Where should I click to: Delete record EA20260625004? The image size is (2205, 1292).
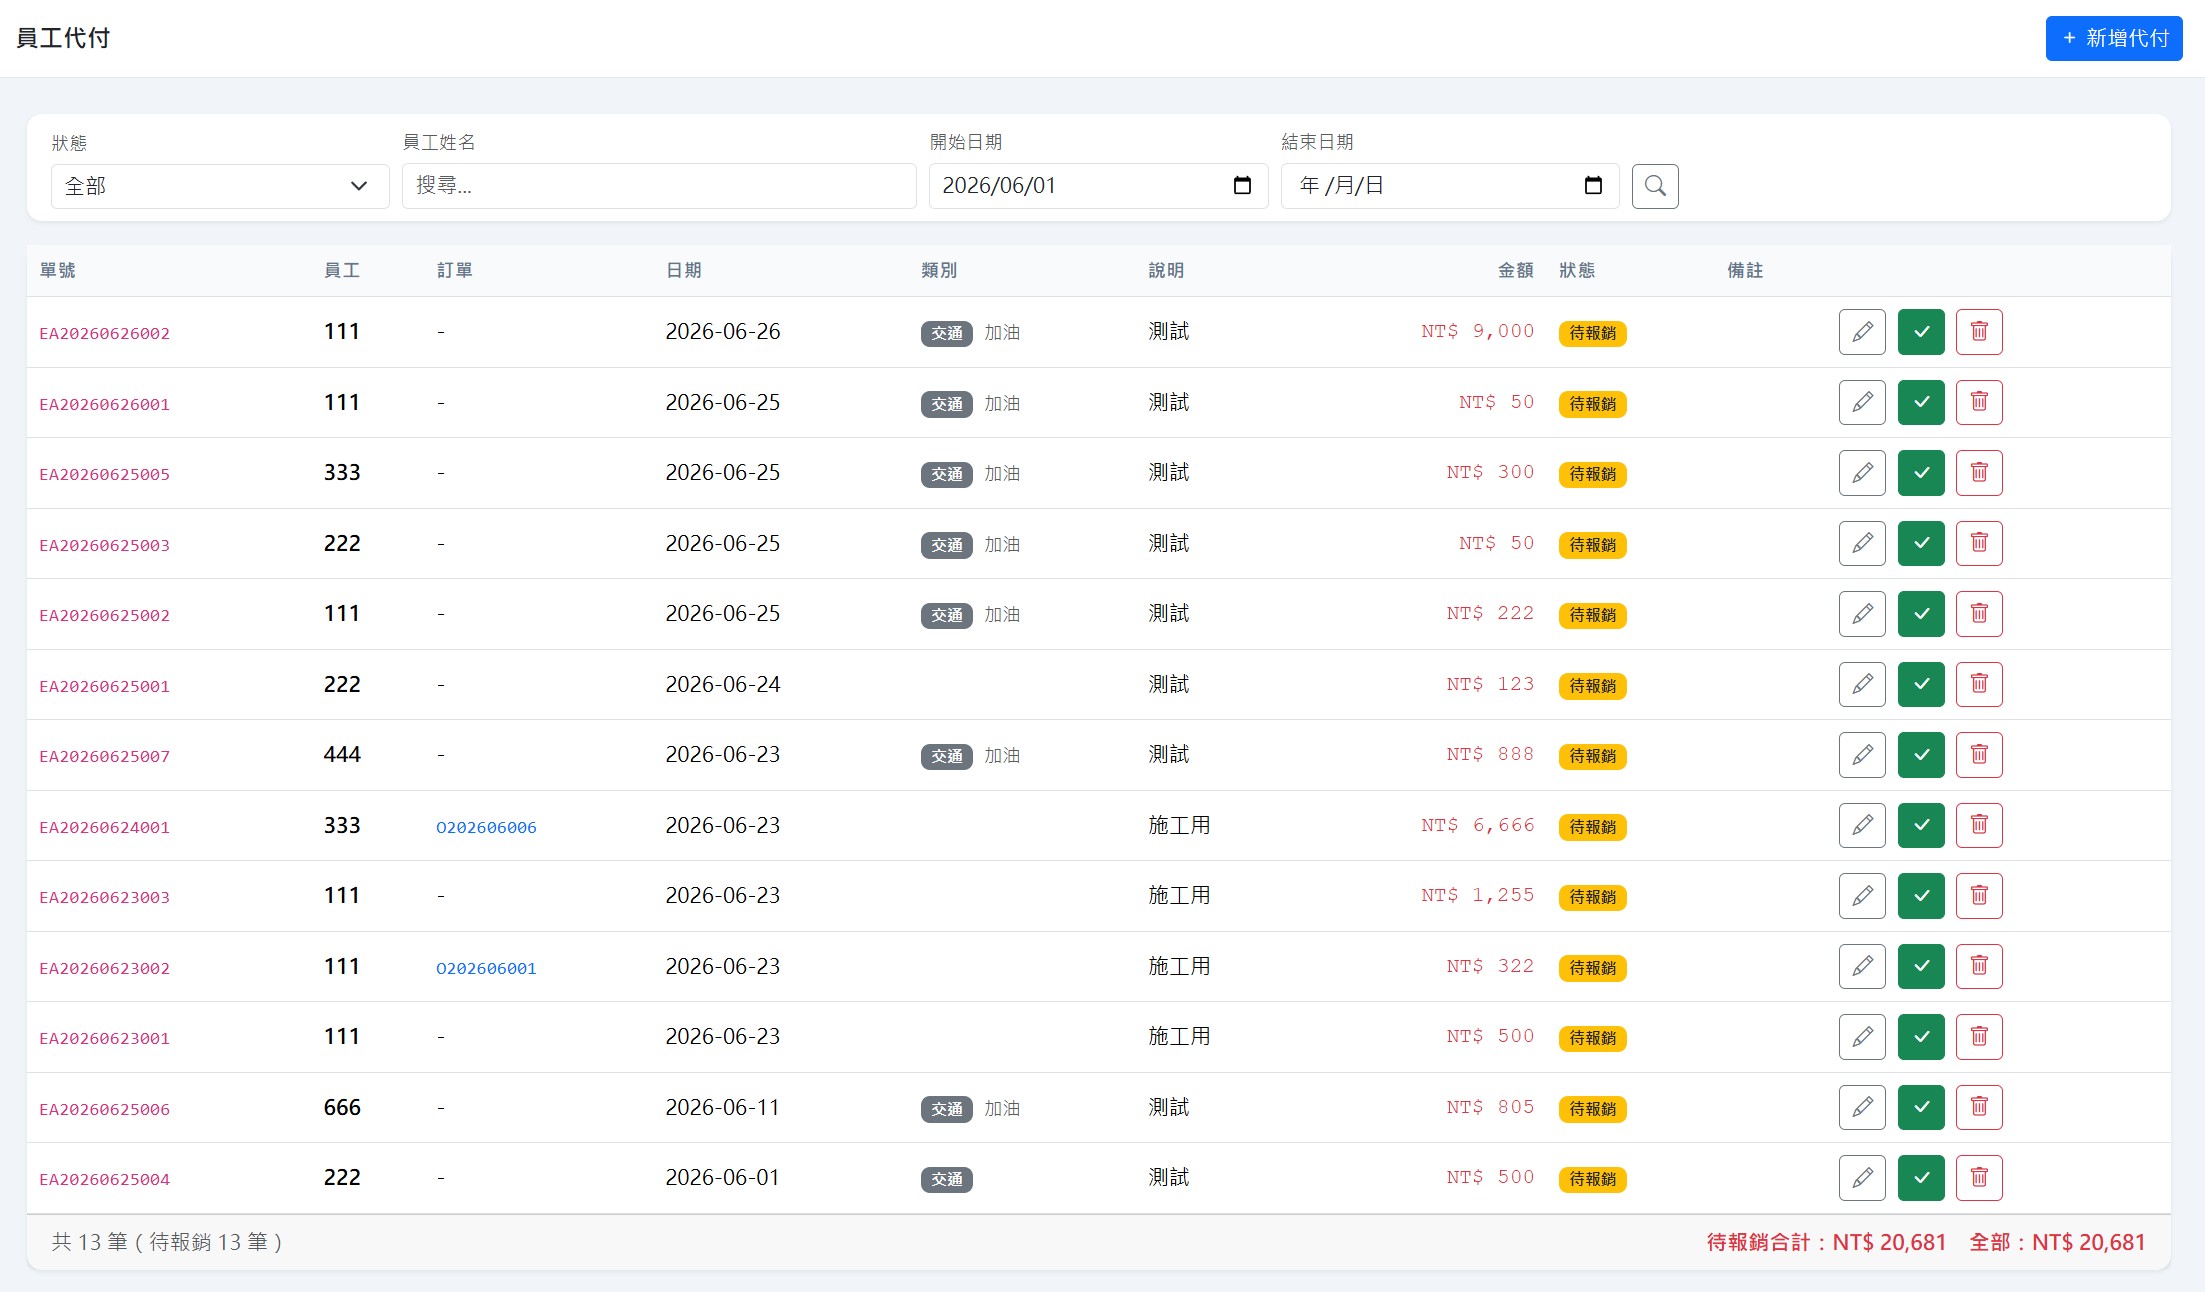point(1979,1178)
